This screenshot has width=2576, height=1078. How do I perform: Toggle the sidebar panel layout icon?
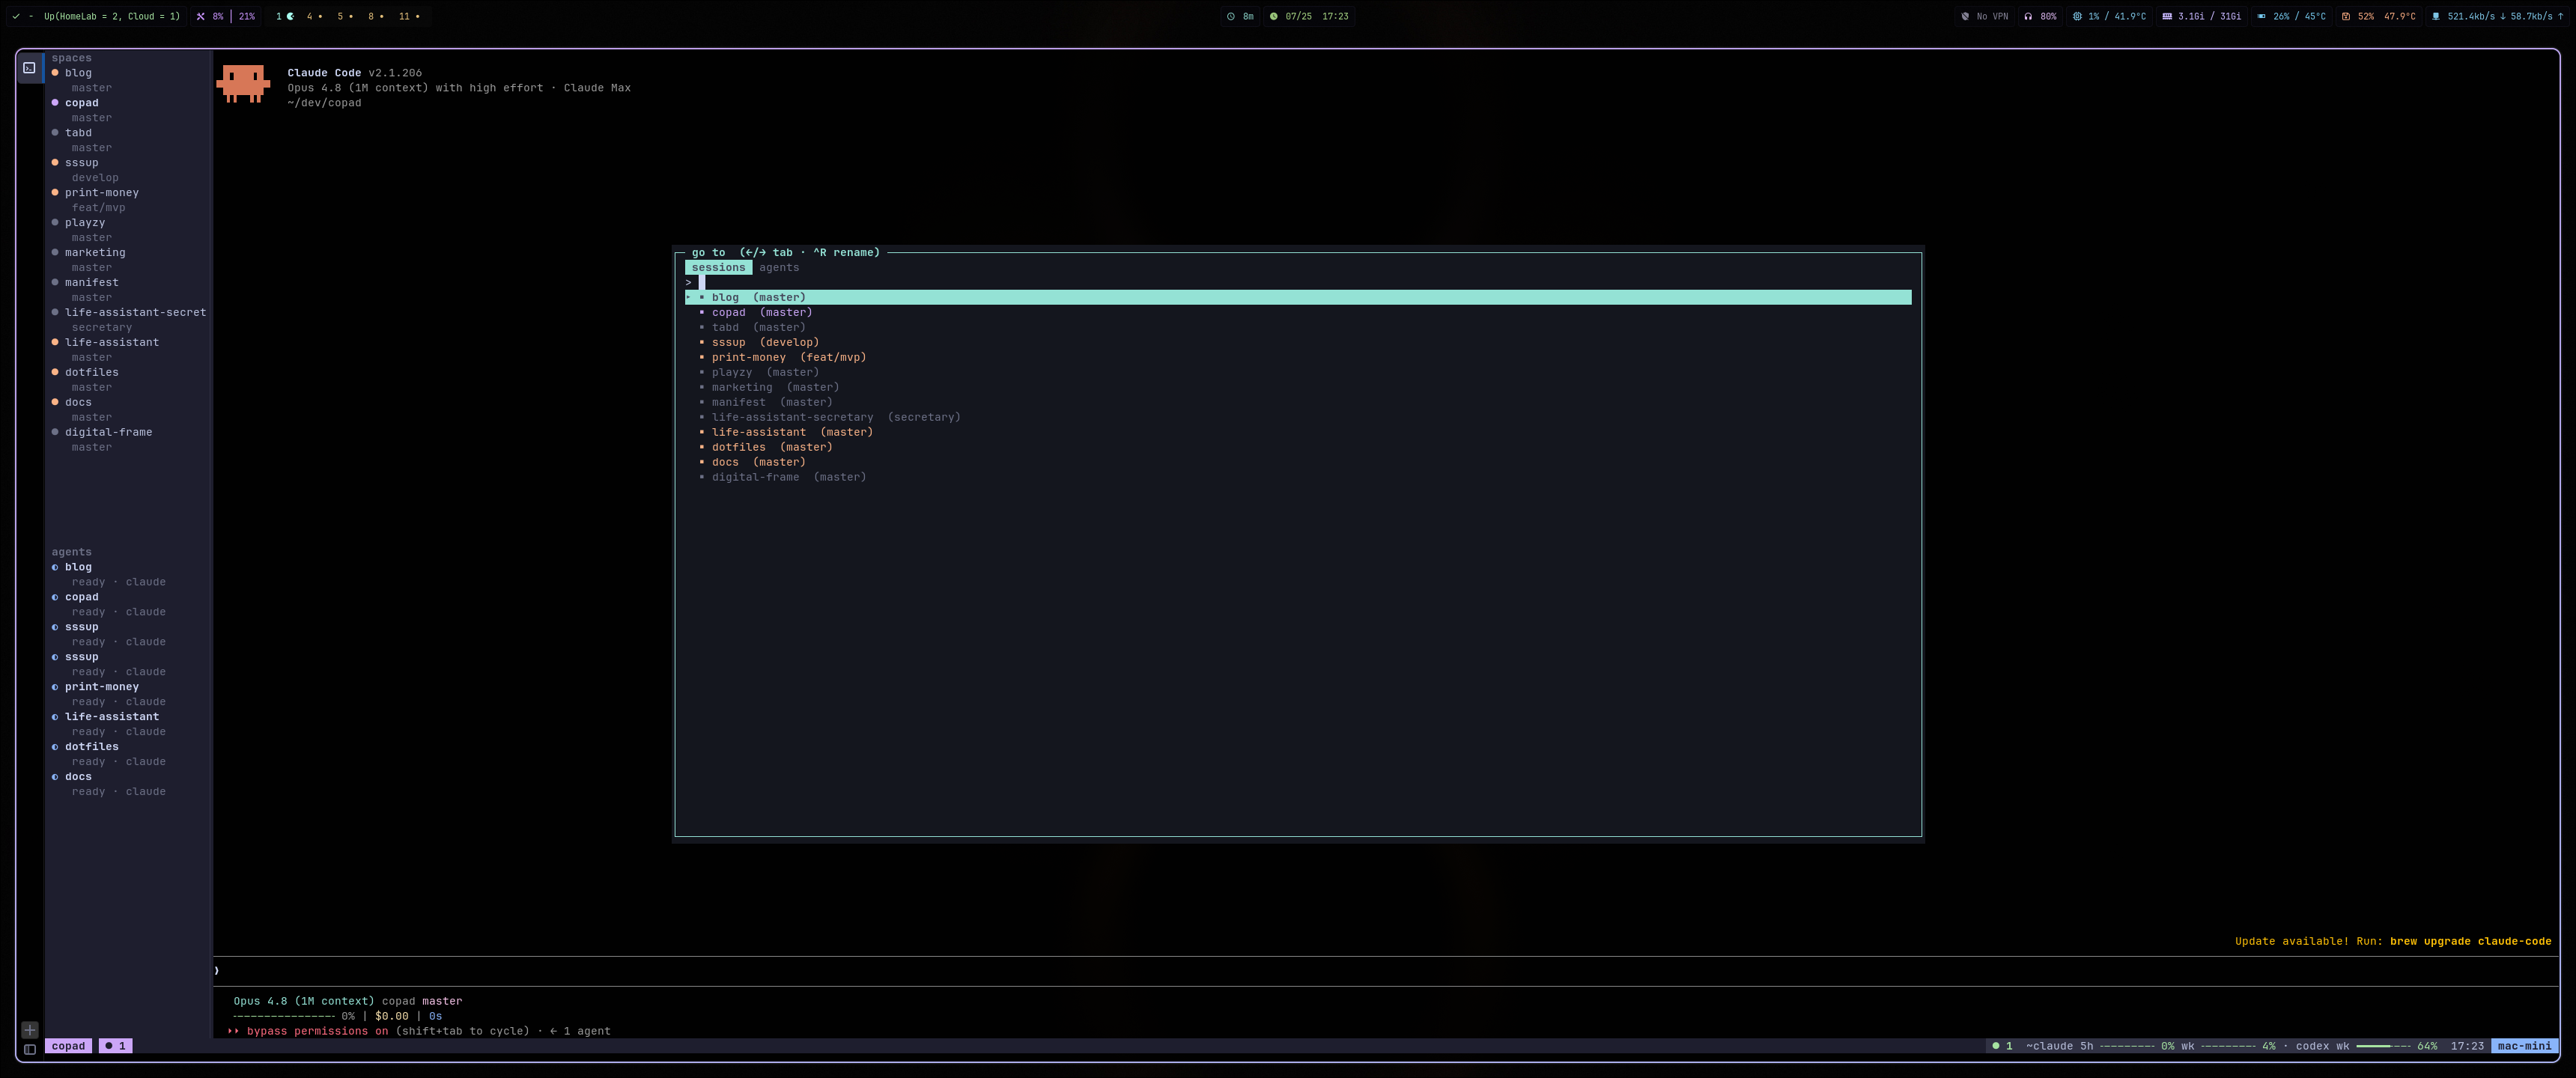tap(29, 1049)
